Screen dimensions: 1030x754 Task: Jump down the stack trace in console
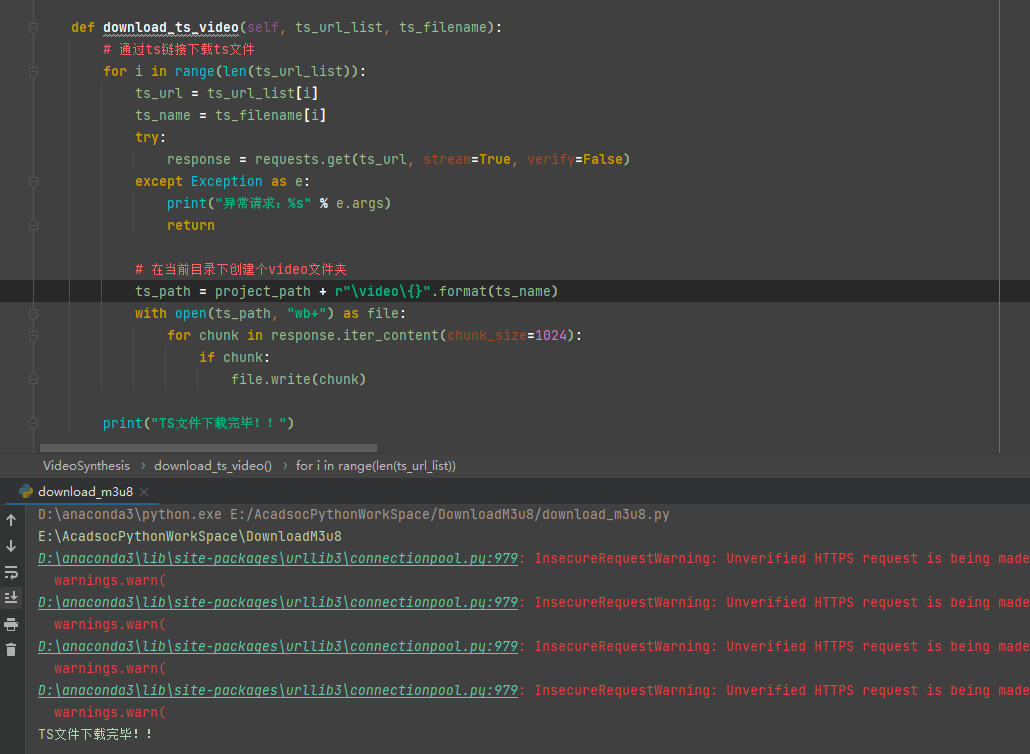coord(12,545)
